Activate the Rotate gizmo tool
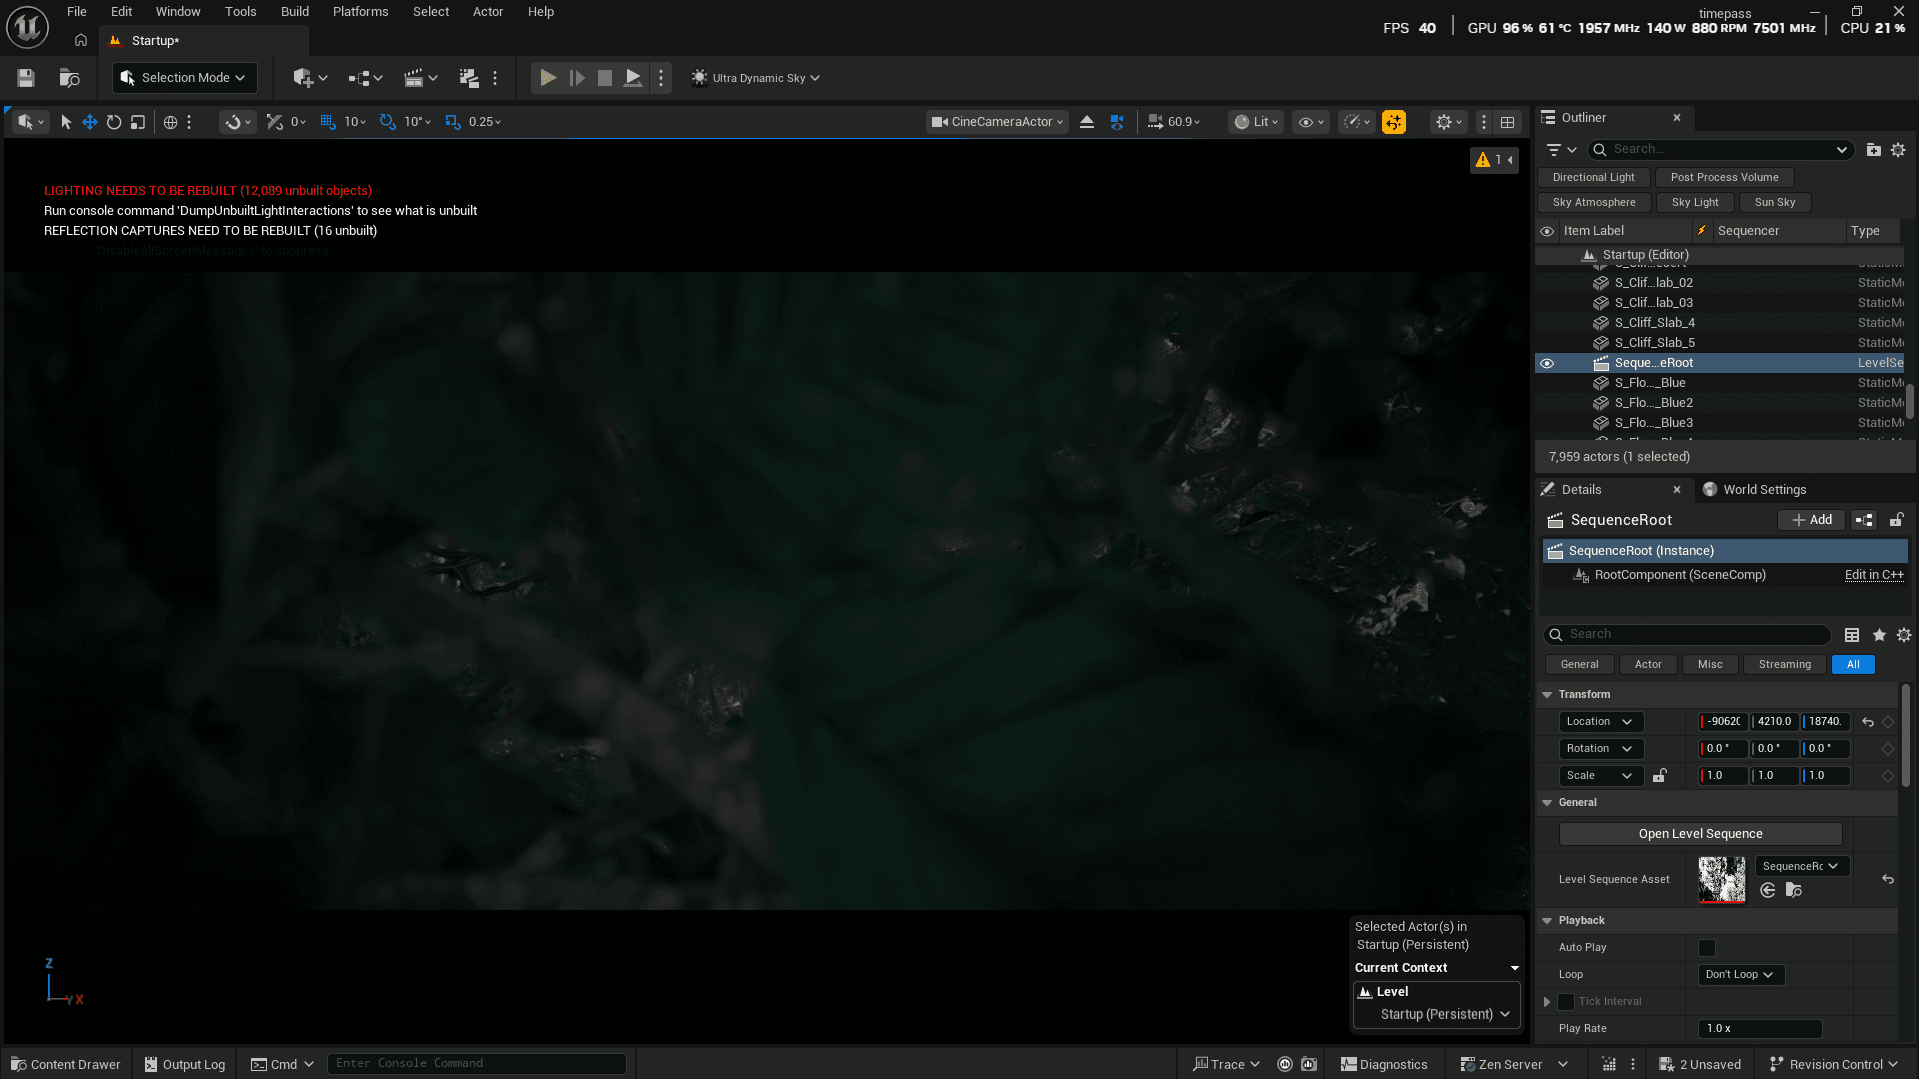The image size is (1919, 1079). coord(114,122)
